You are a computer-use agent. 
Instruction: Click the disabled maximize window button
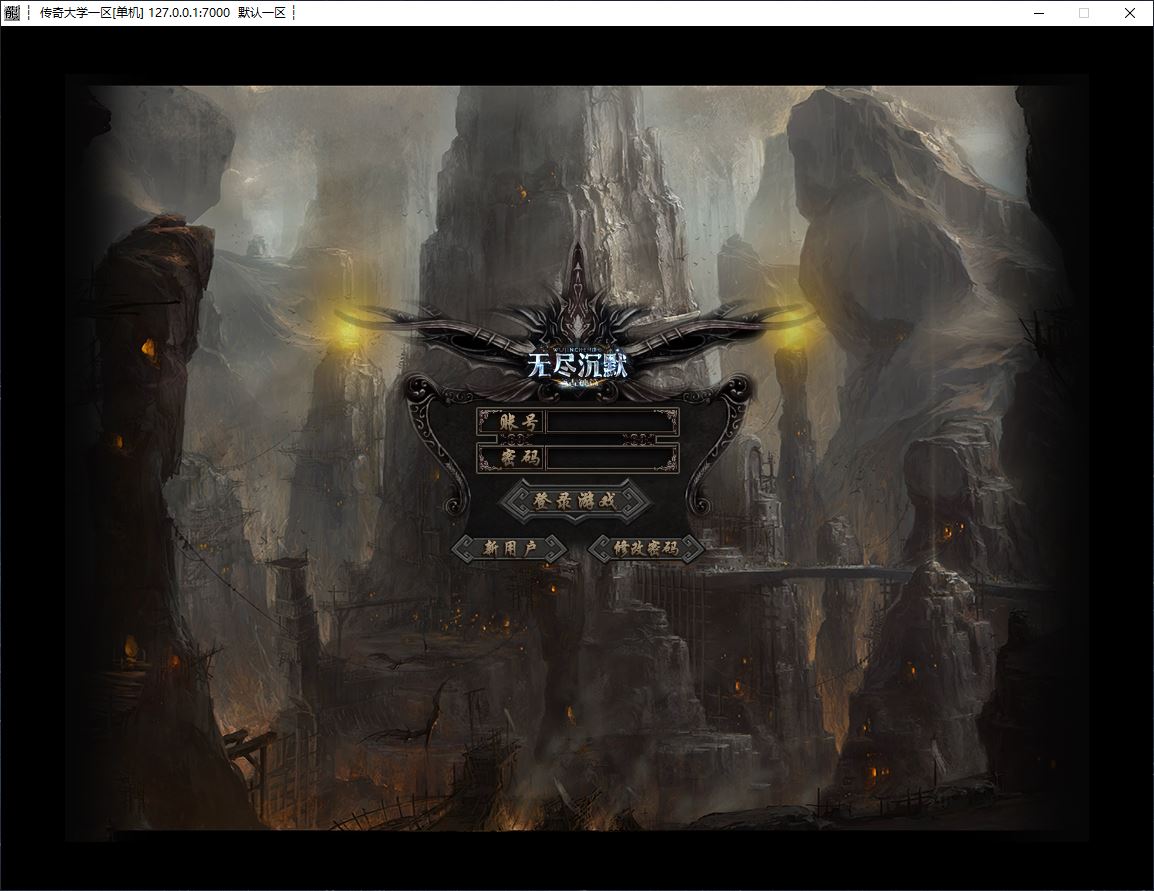click(1084, 13)
